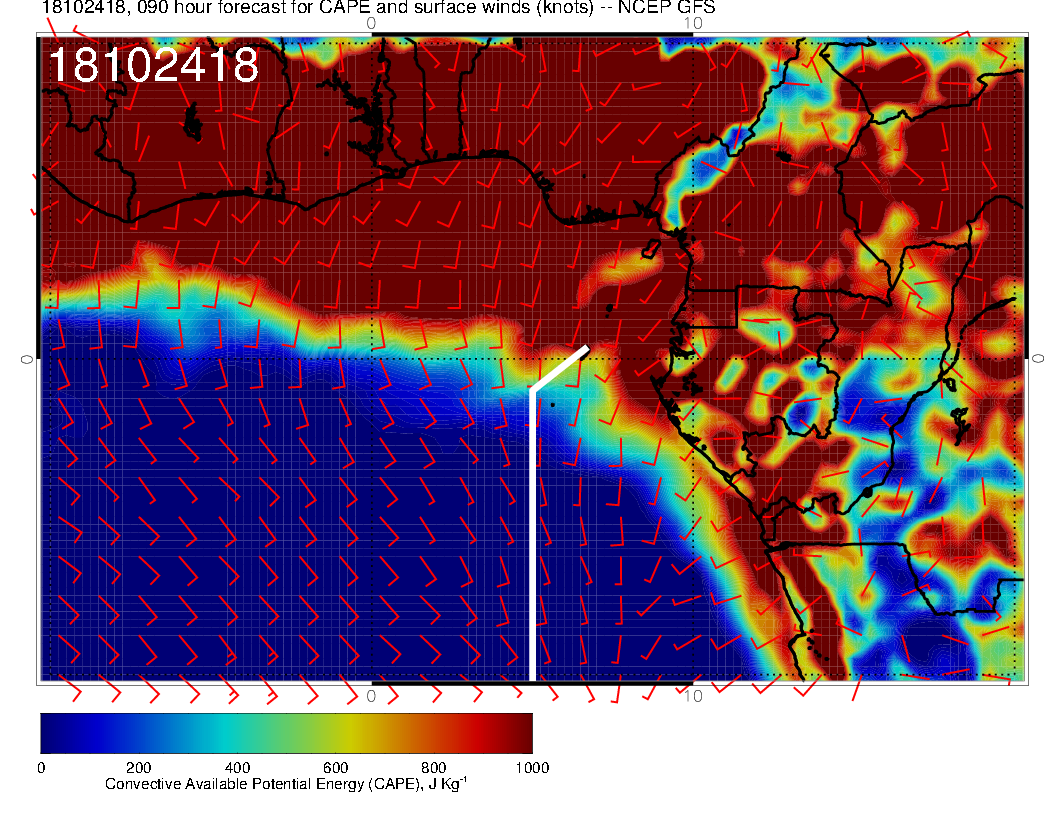Image resolution: width=1056 pixels, height=816 pixels.
Task: Click the 0 tick label under the colorbar
Action: [x=41, y=768]
